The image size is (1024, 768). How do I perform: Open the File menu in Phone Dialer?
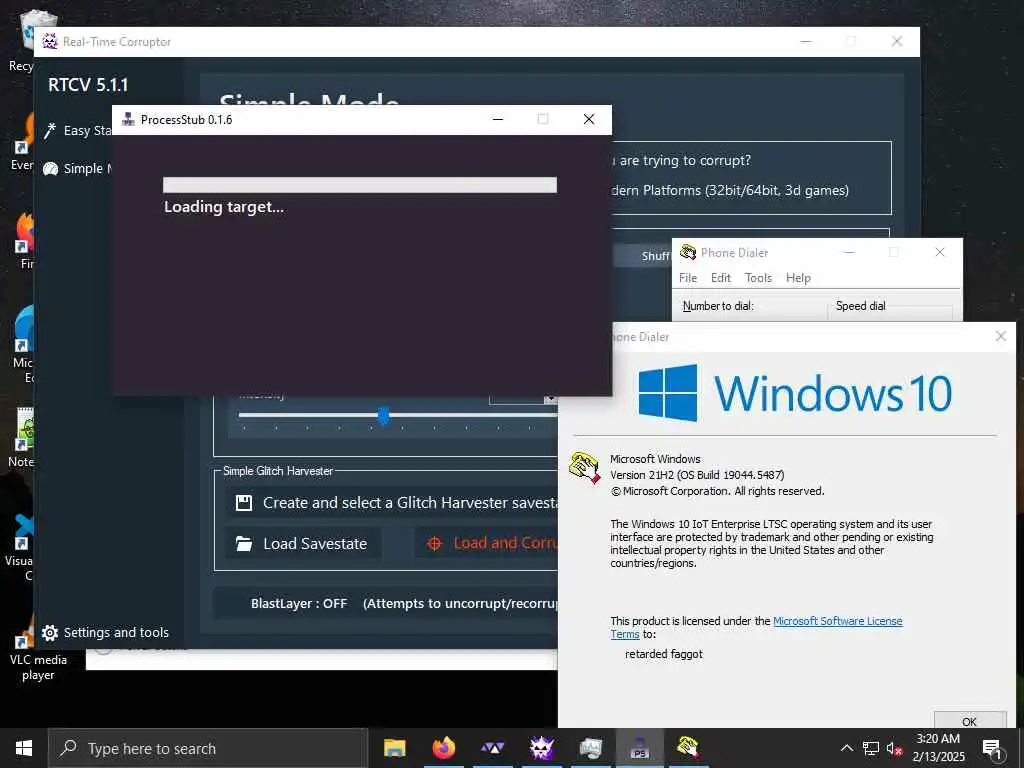click(688, 278)
